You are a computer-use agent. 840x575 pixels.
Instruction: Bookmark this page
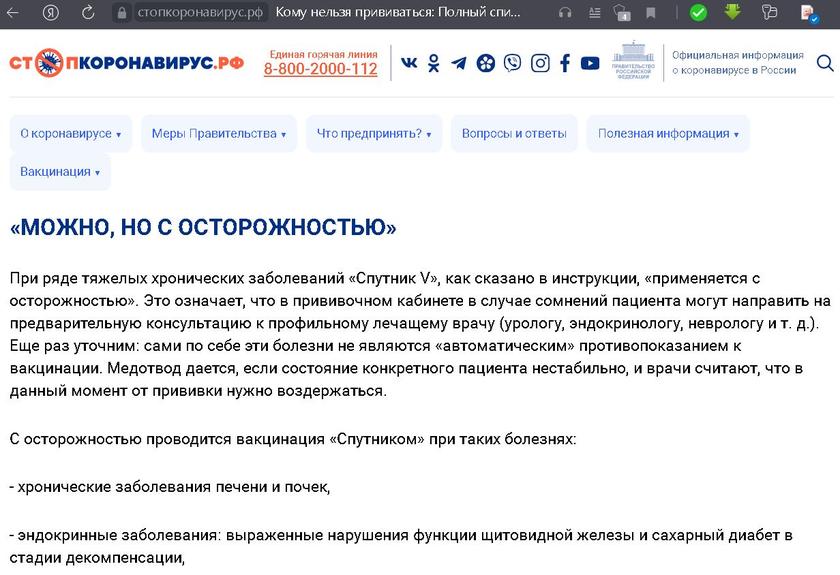pos(651,12)
